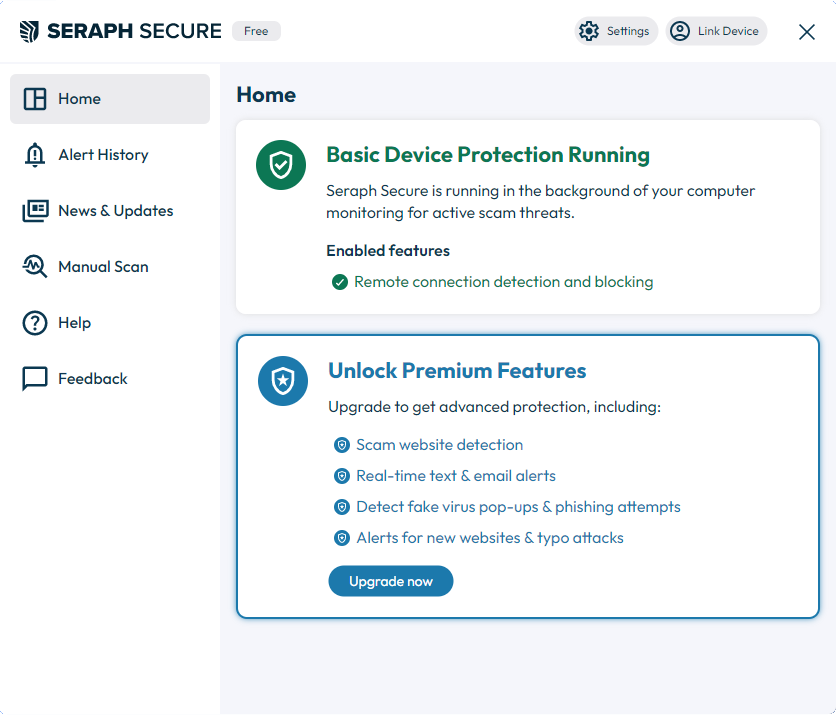Screen dimensions: 836x715
Task: Click the Link Device person icon
Action: (680, 31)
